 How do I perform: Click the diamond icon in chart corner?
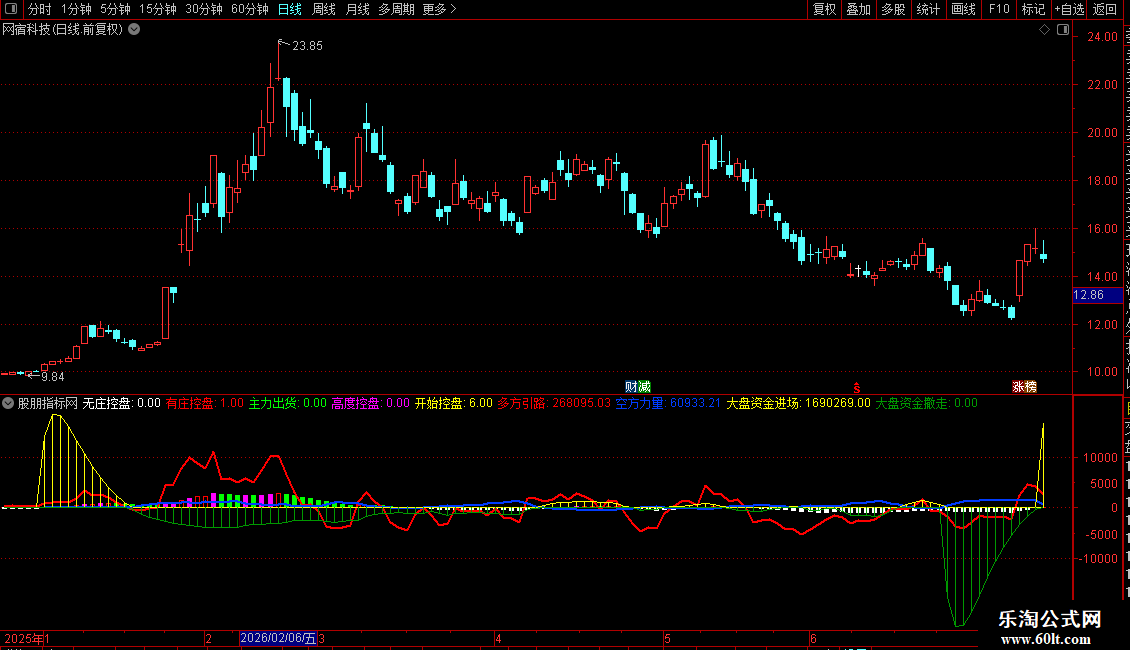tap(1044, 30)
